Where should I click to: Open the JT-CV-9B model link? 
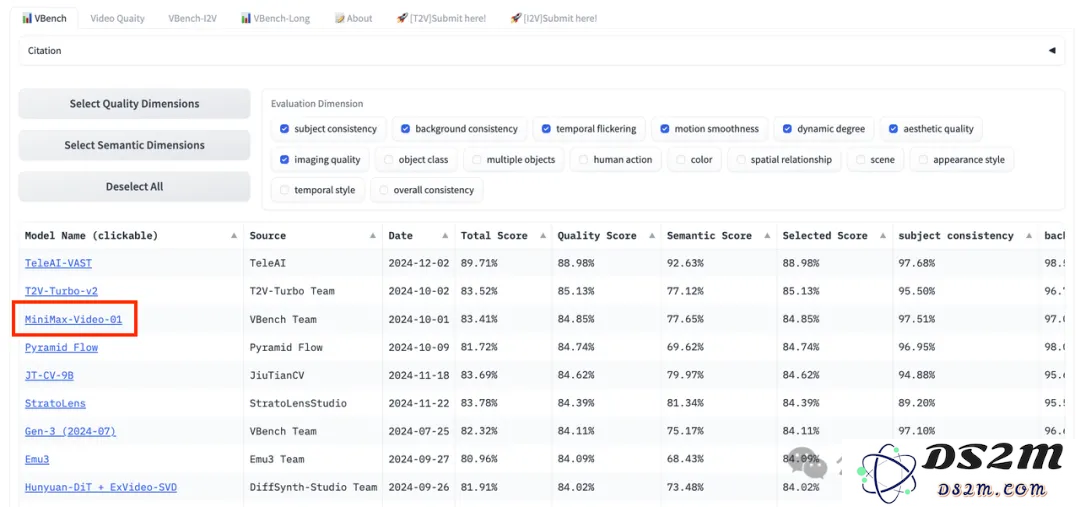(49, 375)
